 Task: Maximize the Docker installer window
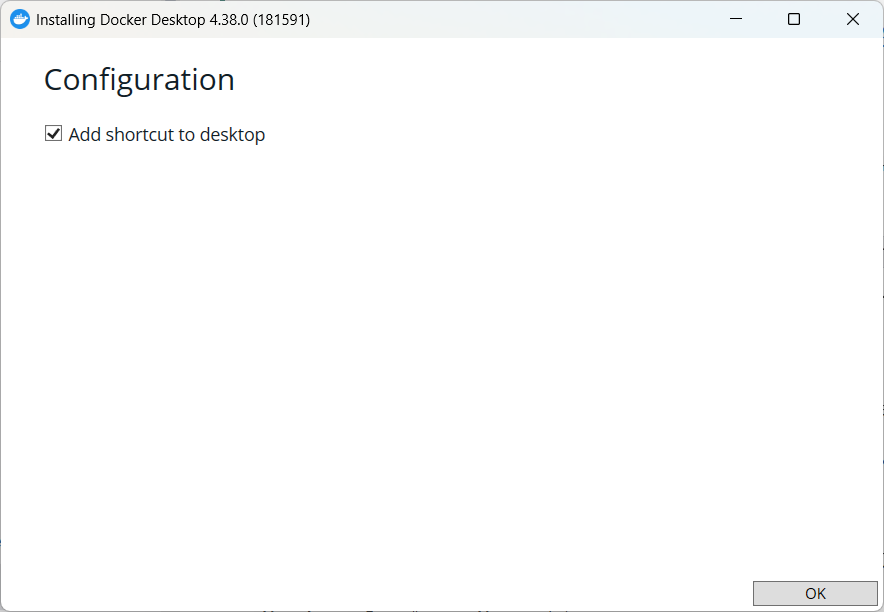[x=794, y=19]
